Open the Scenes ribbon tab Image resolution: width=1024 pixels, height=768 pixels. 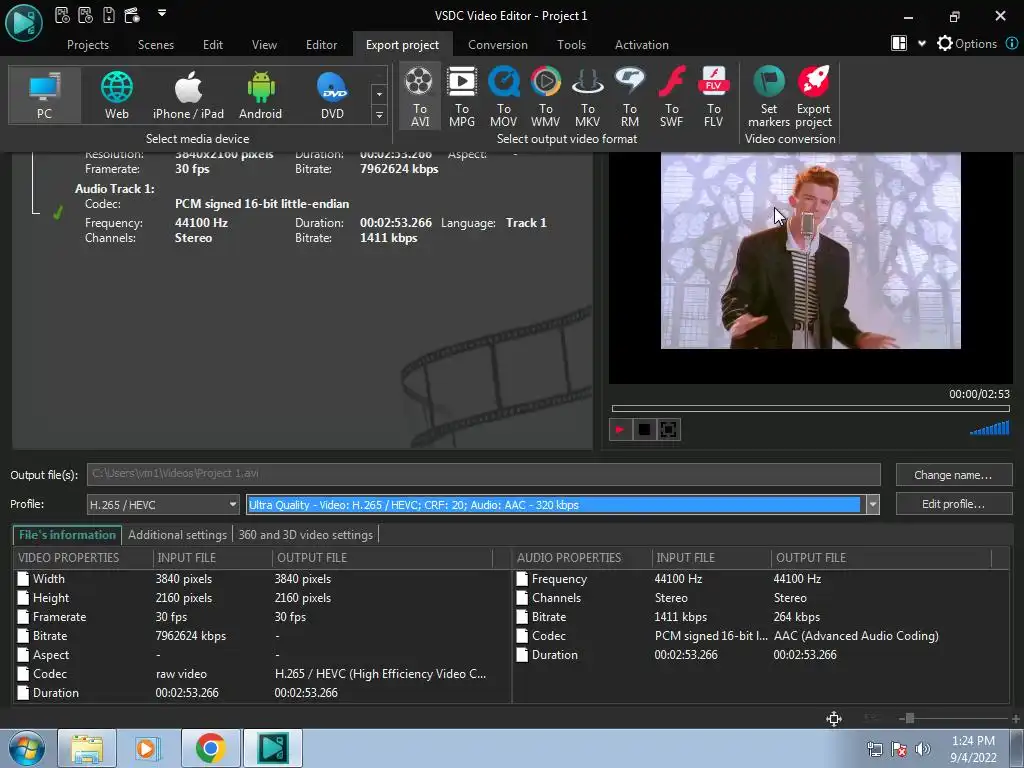tap(155, 44)
